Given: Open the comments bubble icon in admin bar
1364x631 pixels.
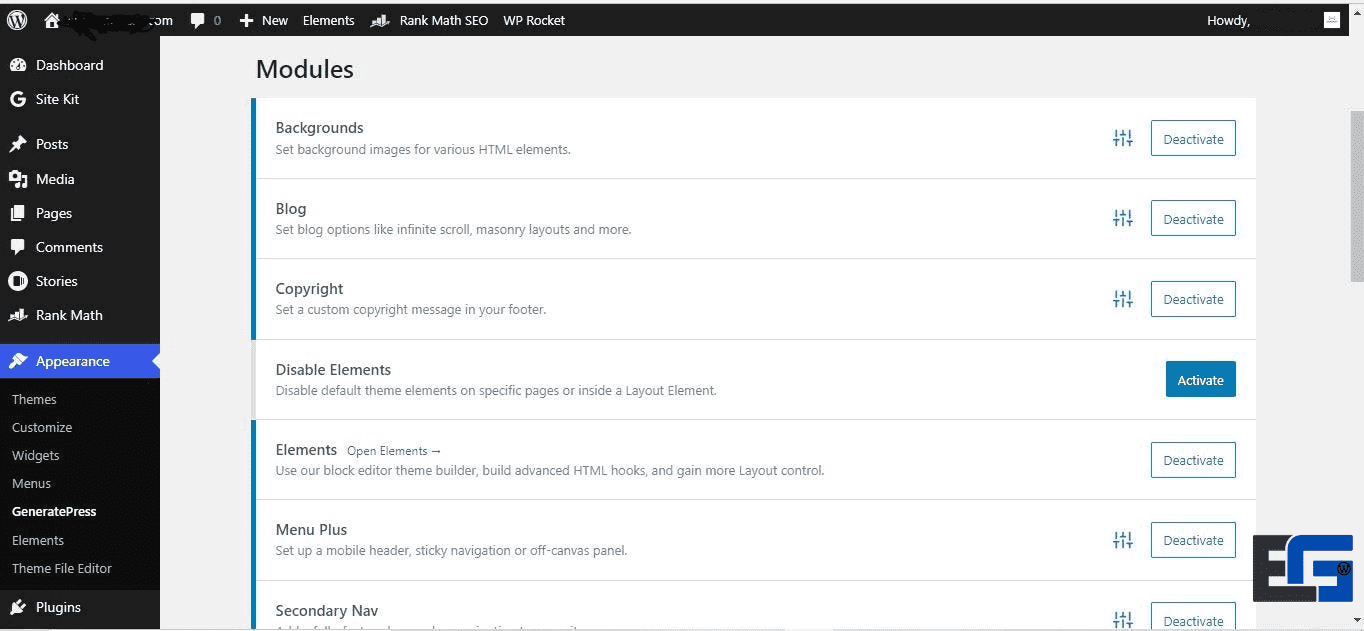Looking at the screenshot, I should [198, 20].
